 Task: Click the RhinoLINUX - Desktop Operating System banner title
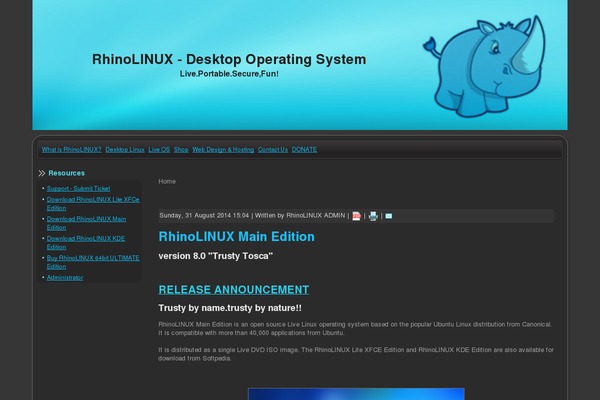(x=229, y=59)
